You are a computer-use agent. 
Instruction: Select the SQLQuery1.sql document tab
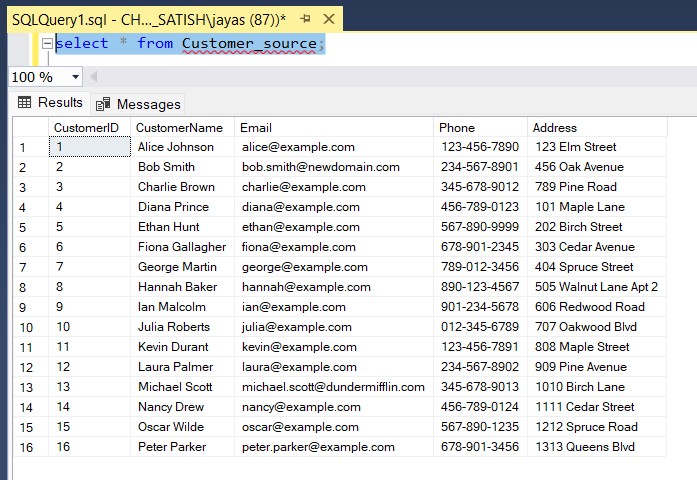coord(175,20)
